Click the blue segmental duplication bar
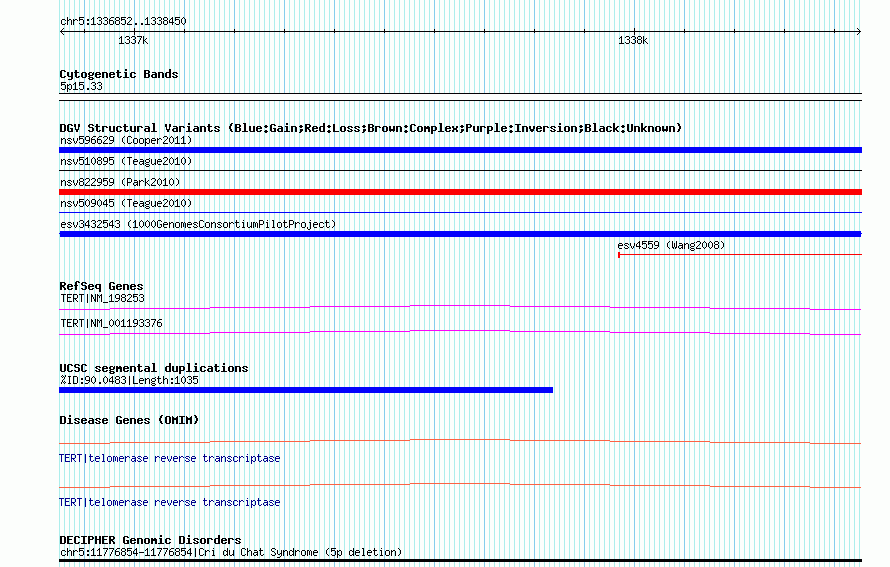Viewport: 890px width, 567px height. coord(306,390)
